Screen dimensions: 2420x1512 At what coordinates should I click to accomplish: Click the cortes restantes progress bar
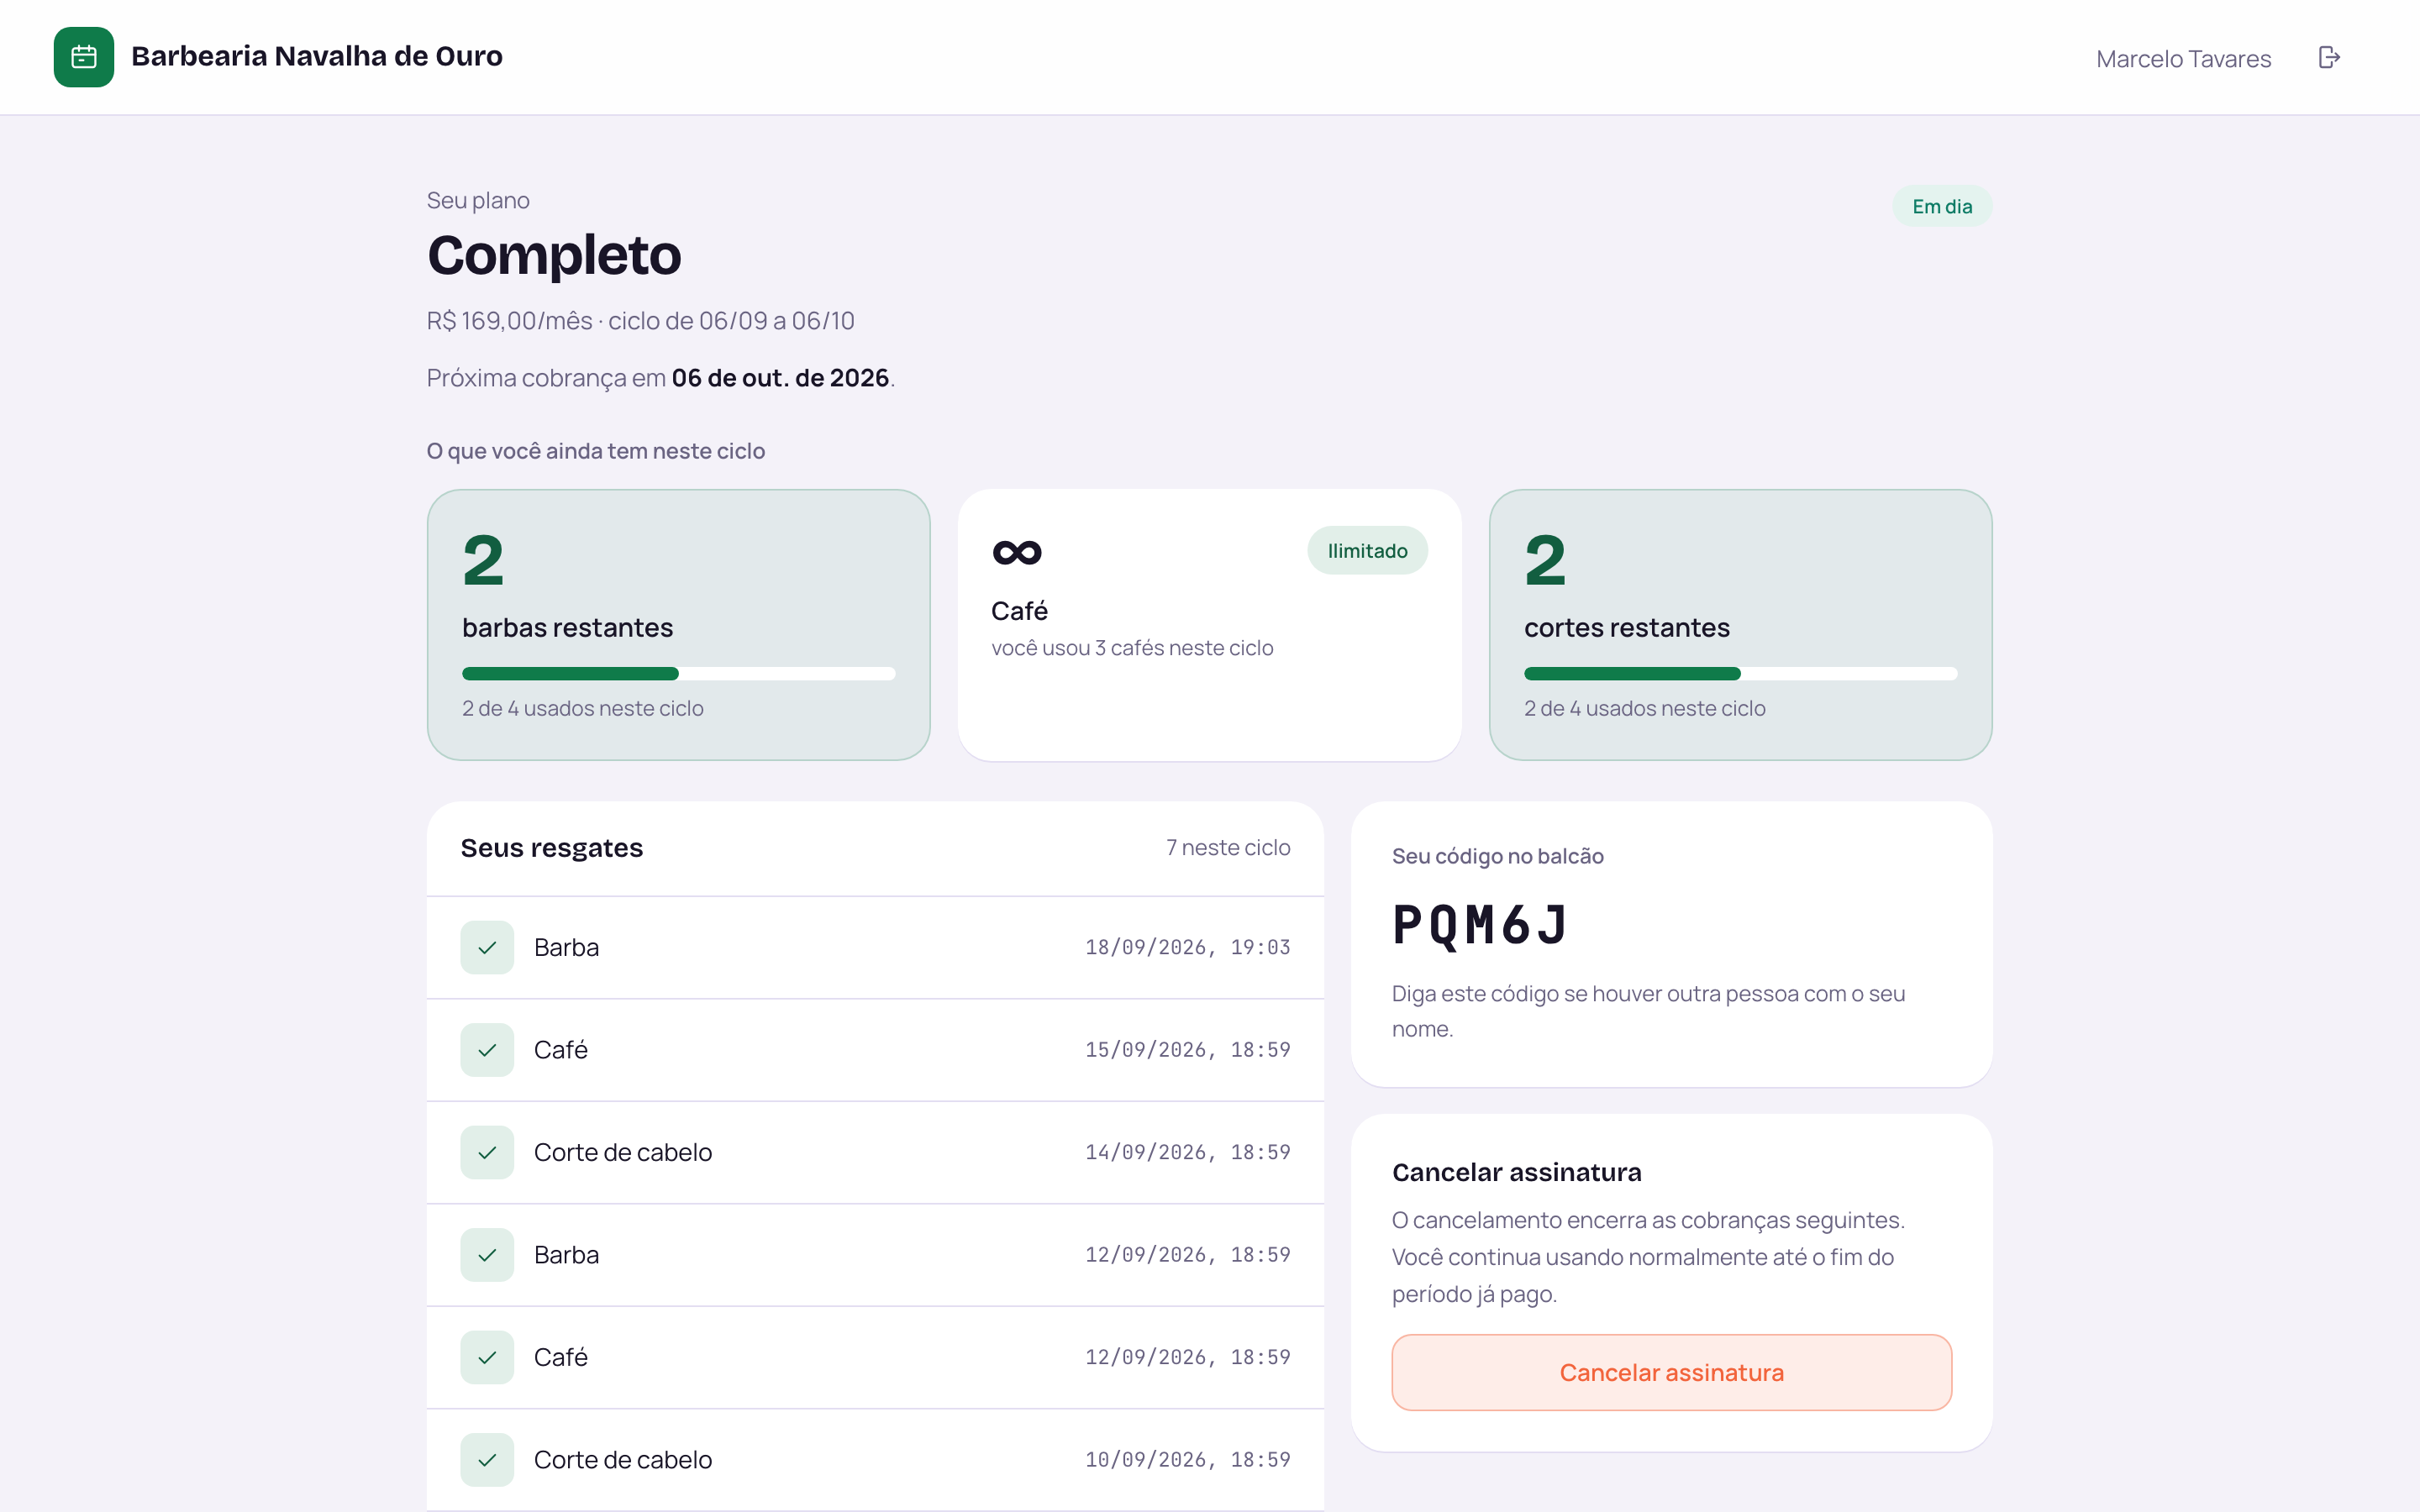point(1740,673)
